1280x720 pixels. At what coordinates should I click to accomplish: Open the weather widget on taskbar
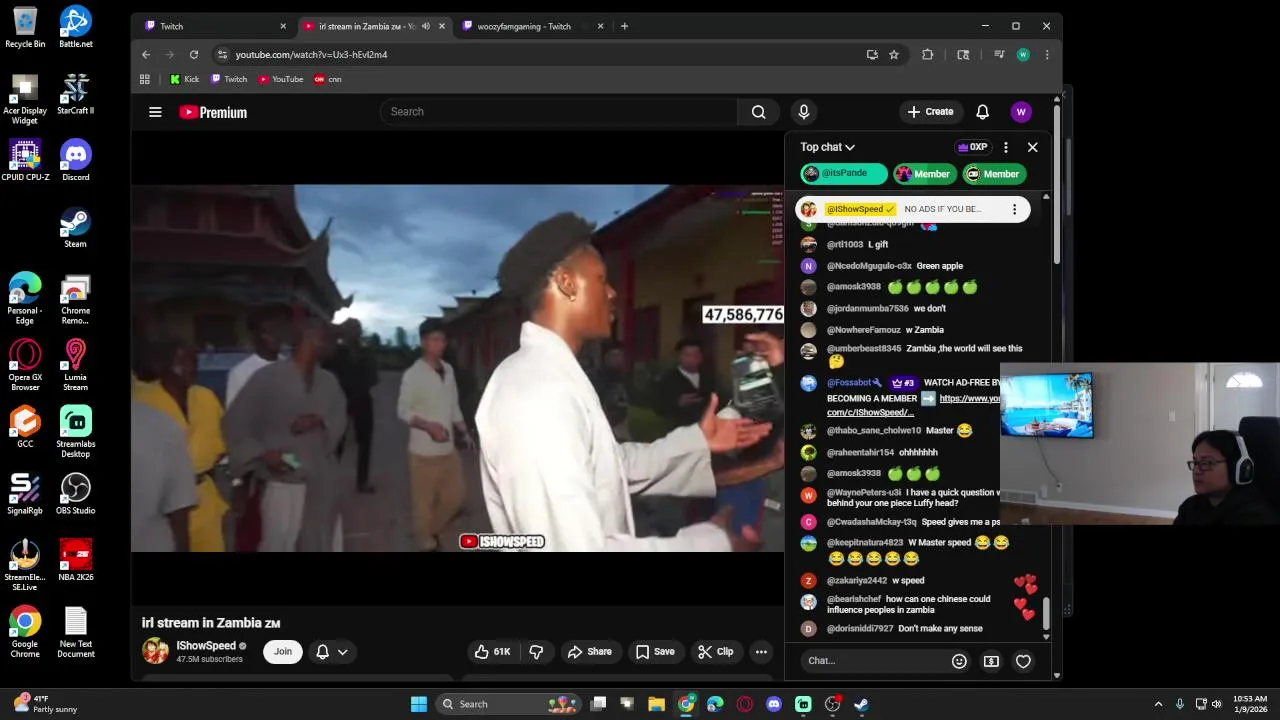point(45,704)
